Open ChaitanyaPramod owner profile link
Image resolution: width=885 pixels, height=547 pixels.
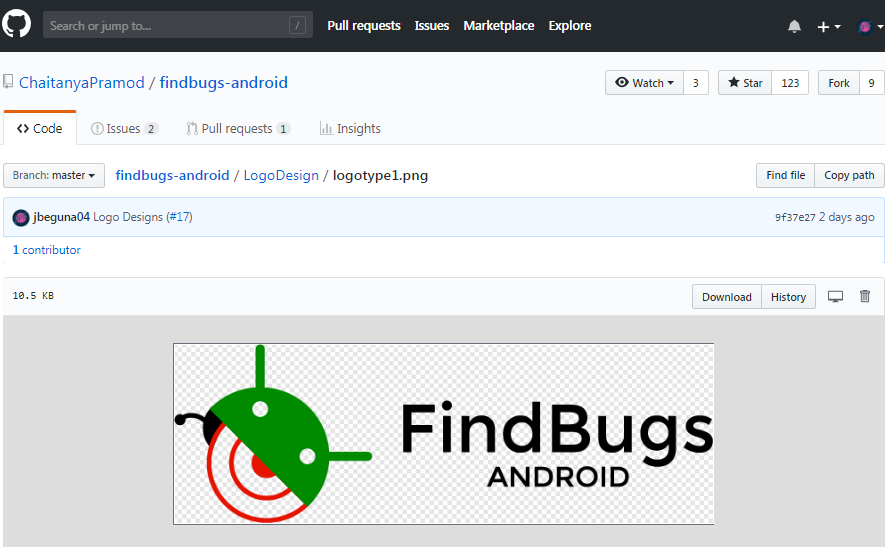click(82, 82)
